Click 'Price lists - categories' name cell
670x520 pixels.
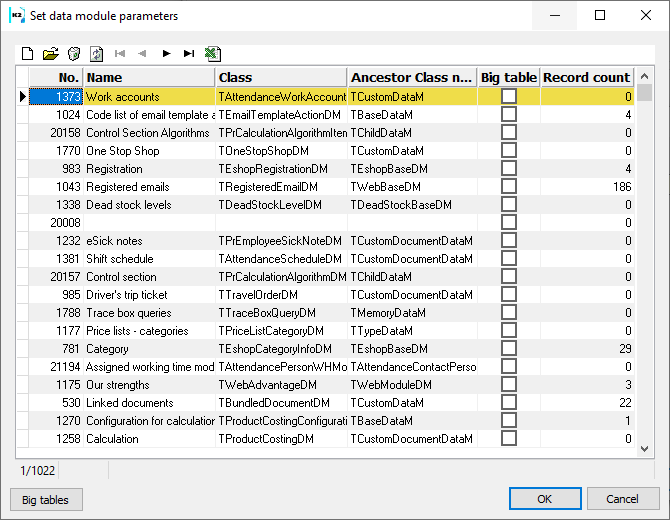point(149,330)
